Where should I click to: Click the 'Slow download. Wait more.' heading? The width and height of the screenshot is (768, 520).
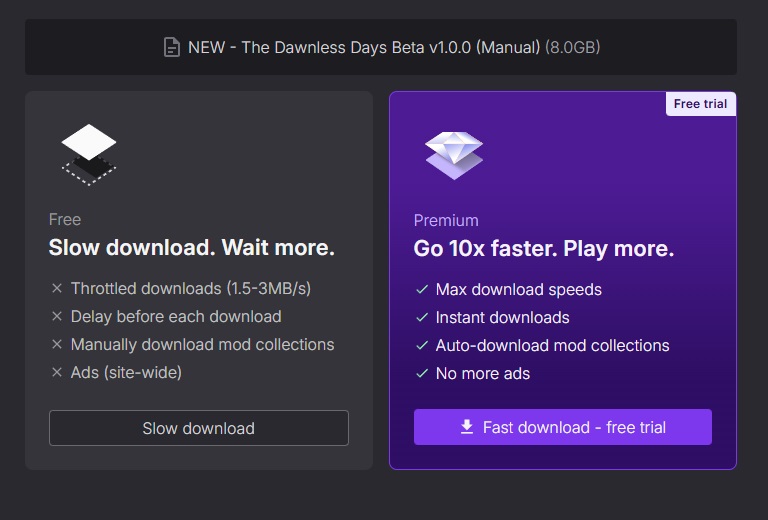click(191, 248)
